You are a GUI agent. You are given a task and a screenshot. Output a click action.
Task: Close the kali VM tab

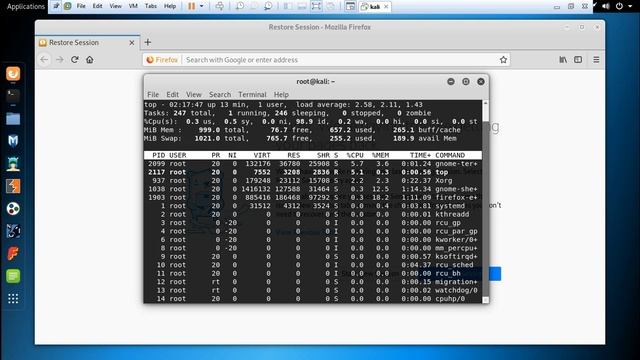click(x=386, y=7)
